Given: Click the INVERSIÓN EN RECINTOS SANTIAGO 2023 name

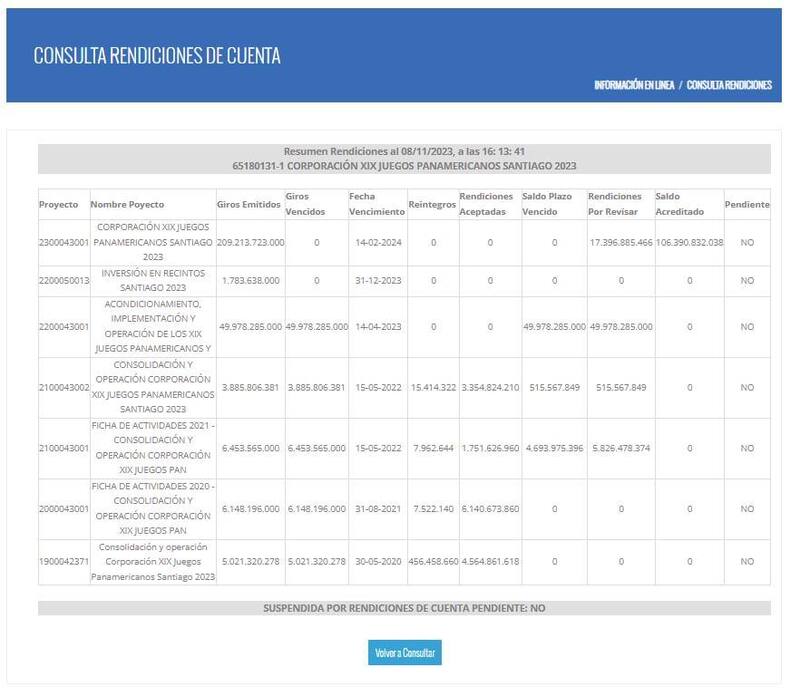Looking at the screenshot, I should (x=152, y=280).
